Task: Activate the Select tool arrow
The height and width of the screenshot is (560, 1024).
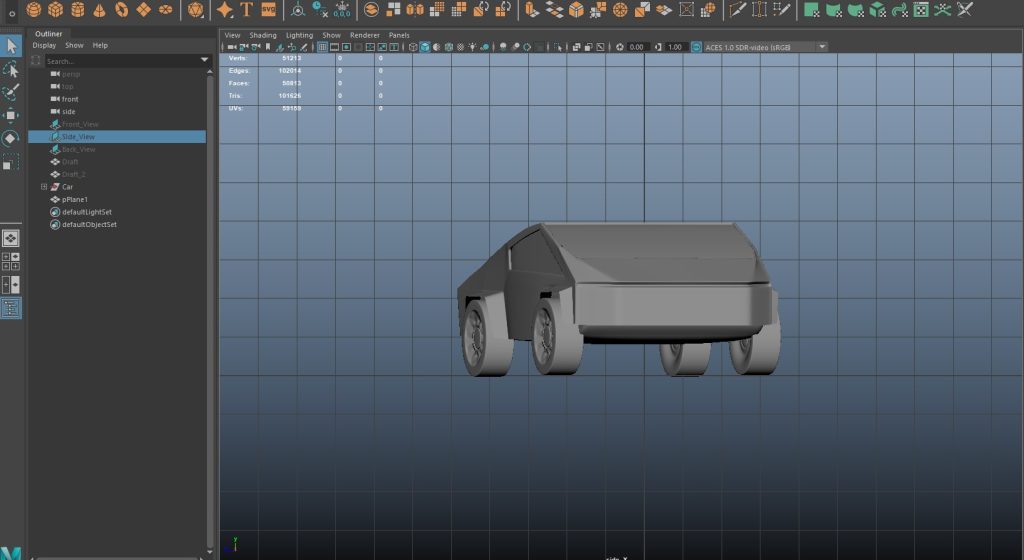Action: coord(11,46)
